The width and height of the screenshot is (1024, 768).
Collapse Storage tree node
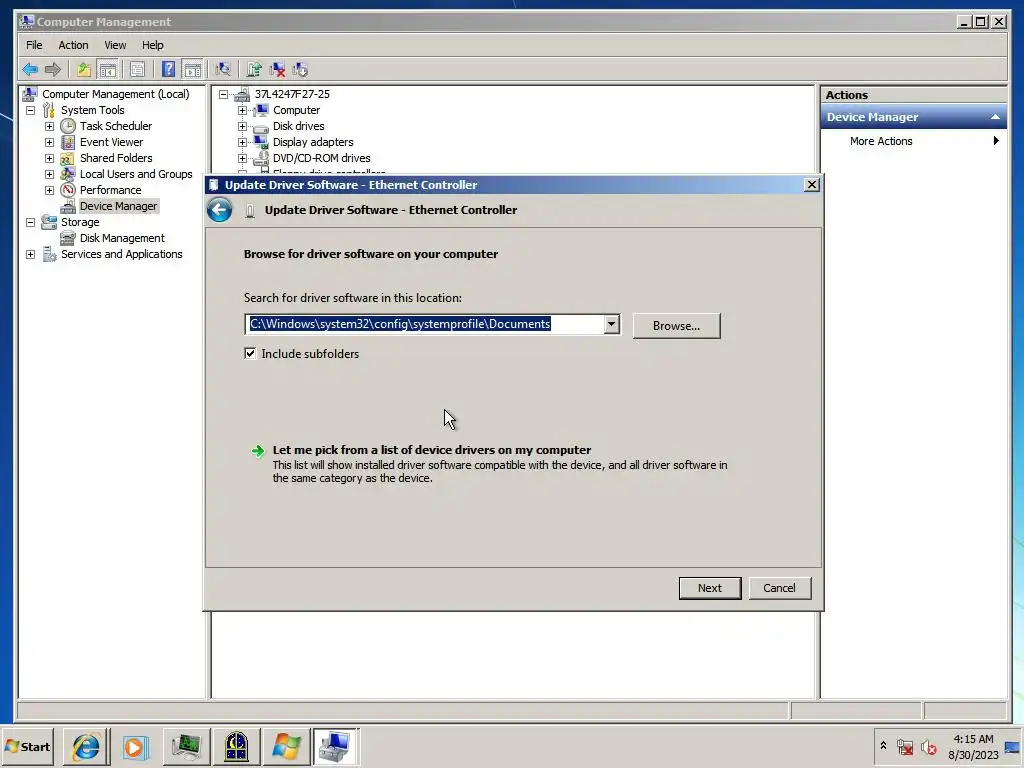pos(31,222)
